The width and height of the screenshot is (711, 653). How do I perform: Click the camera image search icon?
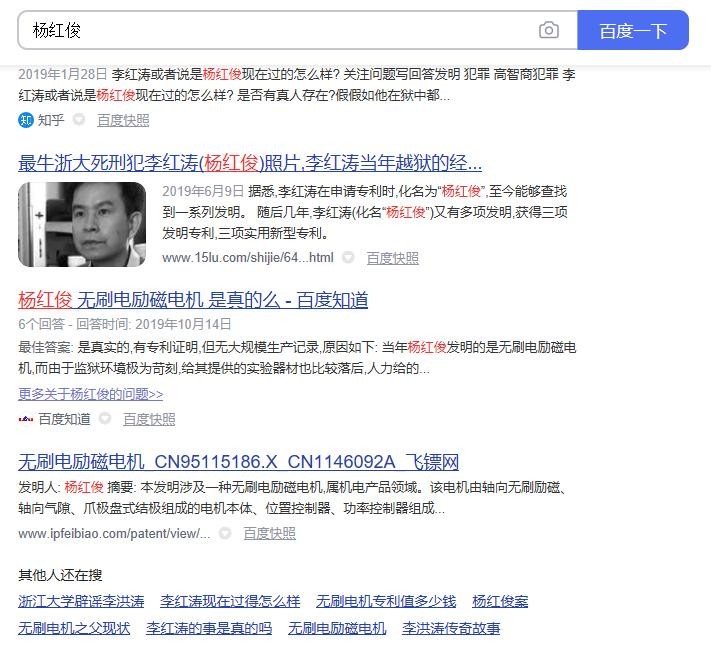tap(548, 30)
